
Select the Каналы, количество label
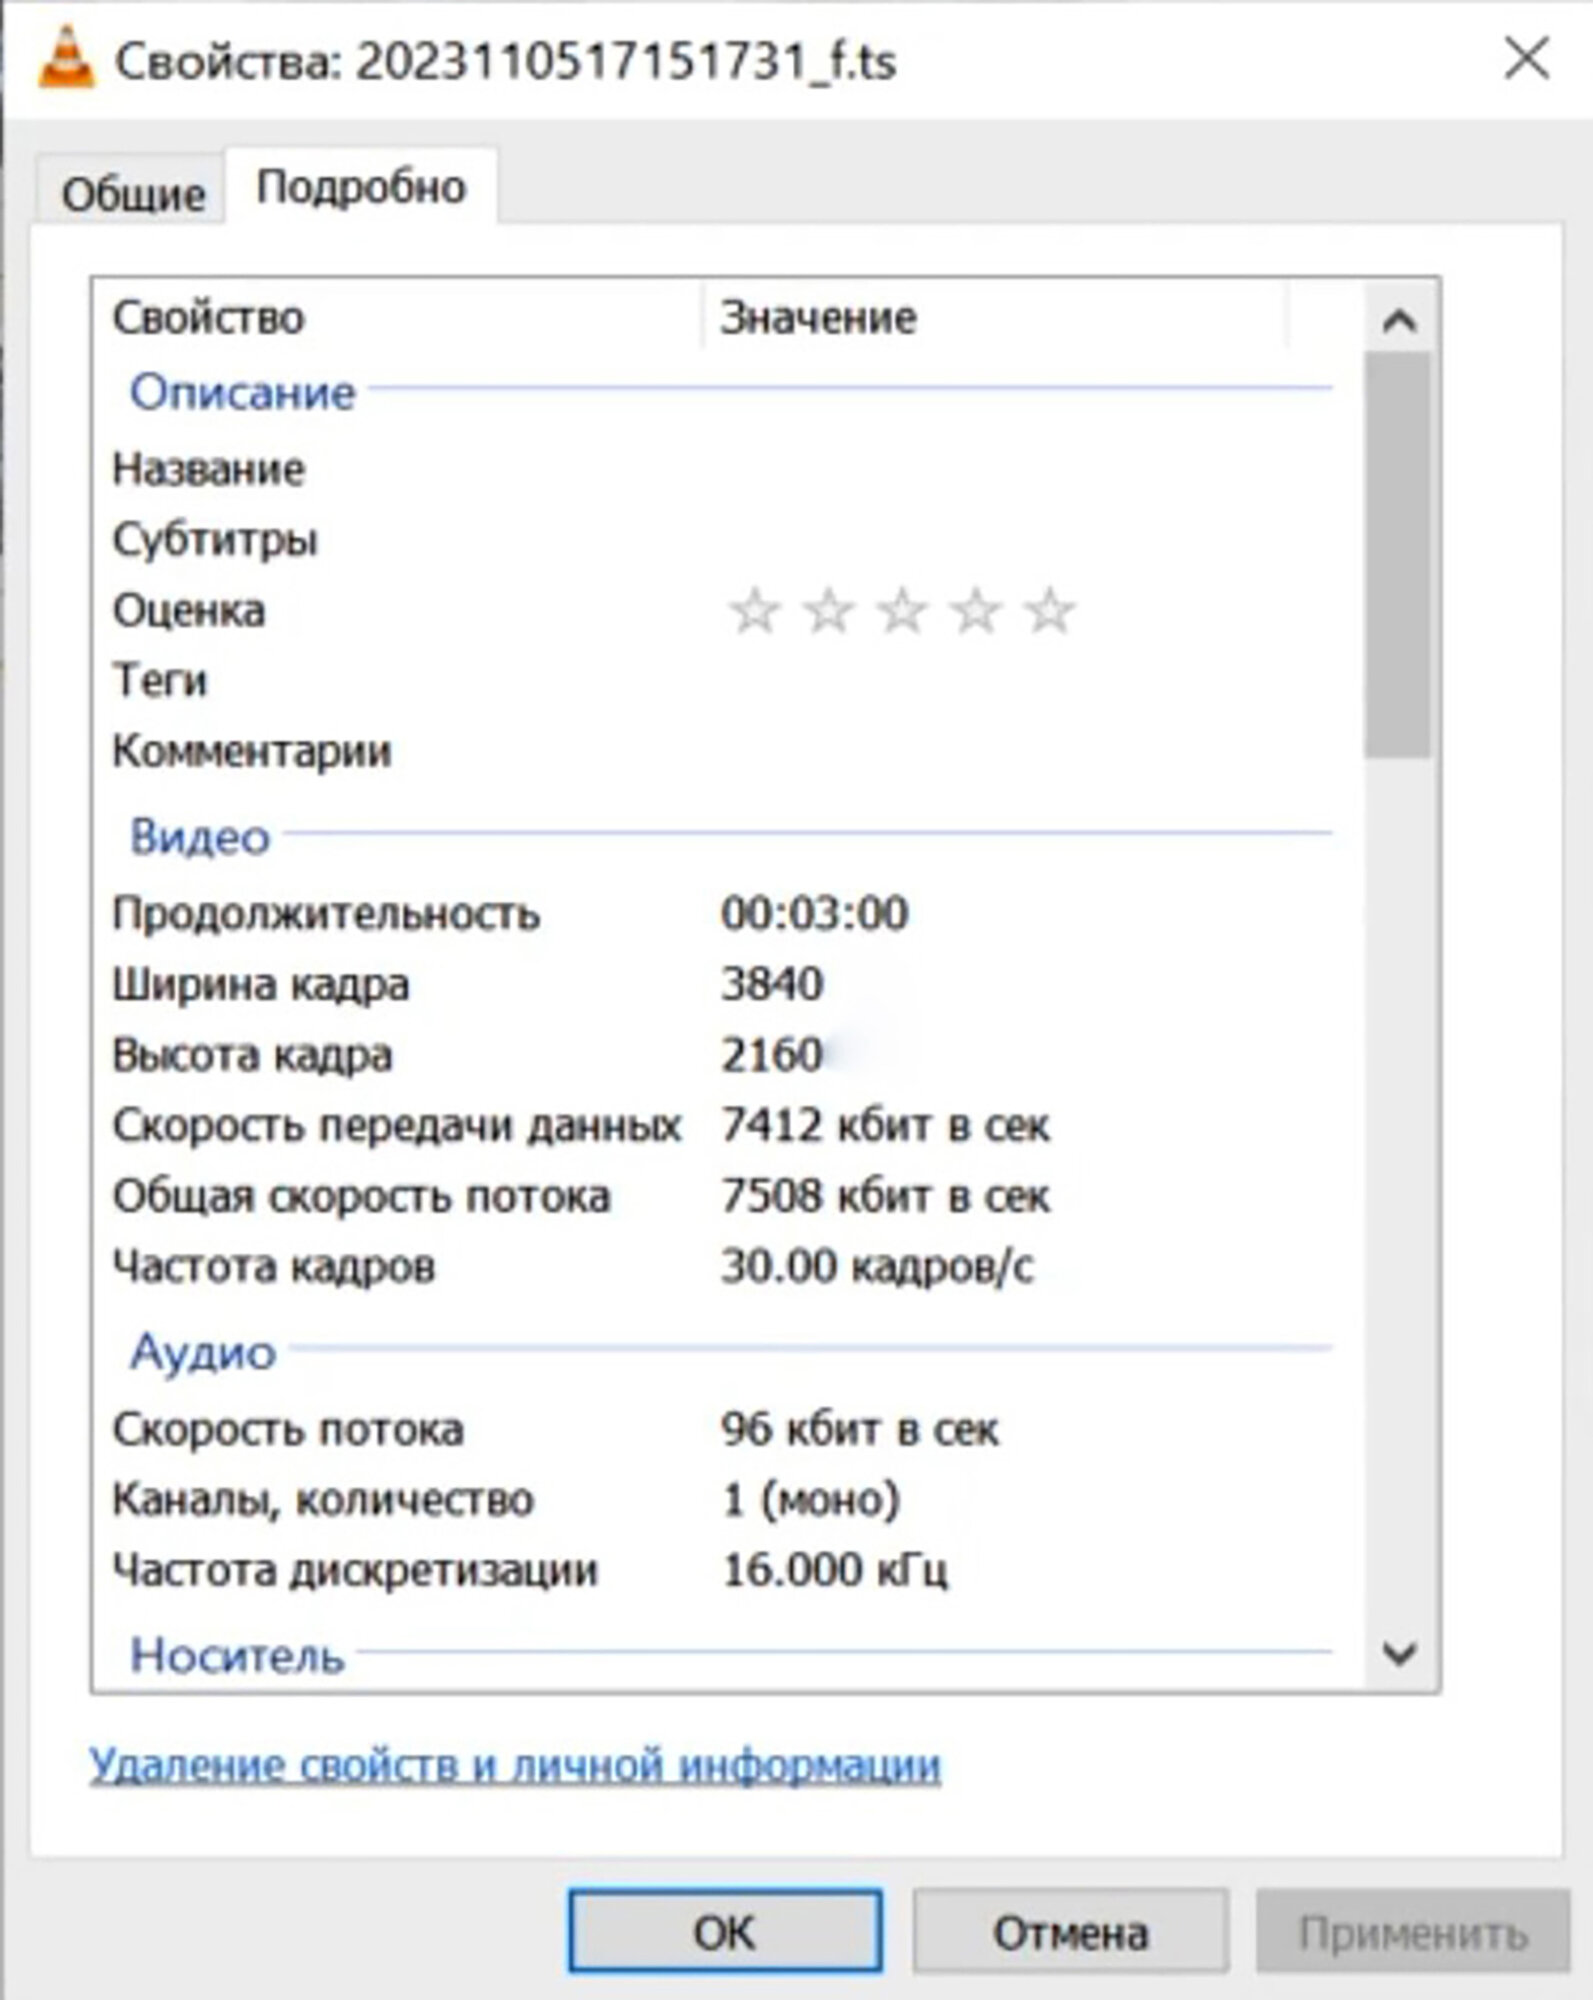pyautogui.click(x=323, y=1500)
